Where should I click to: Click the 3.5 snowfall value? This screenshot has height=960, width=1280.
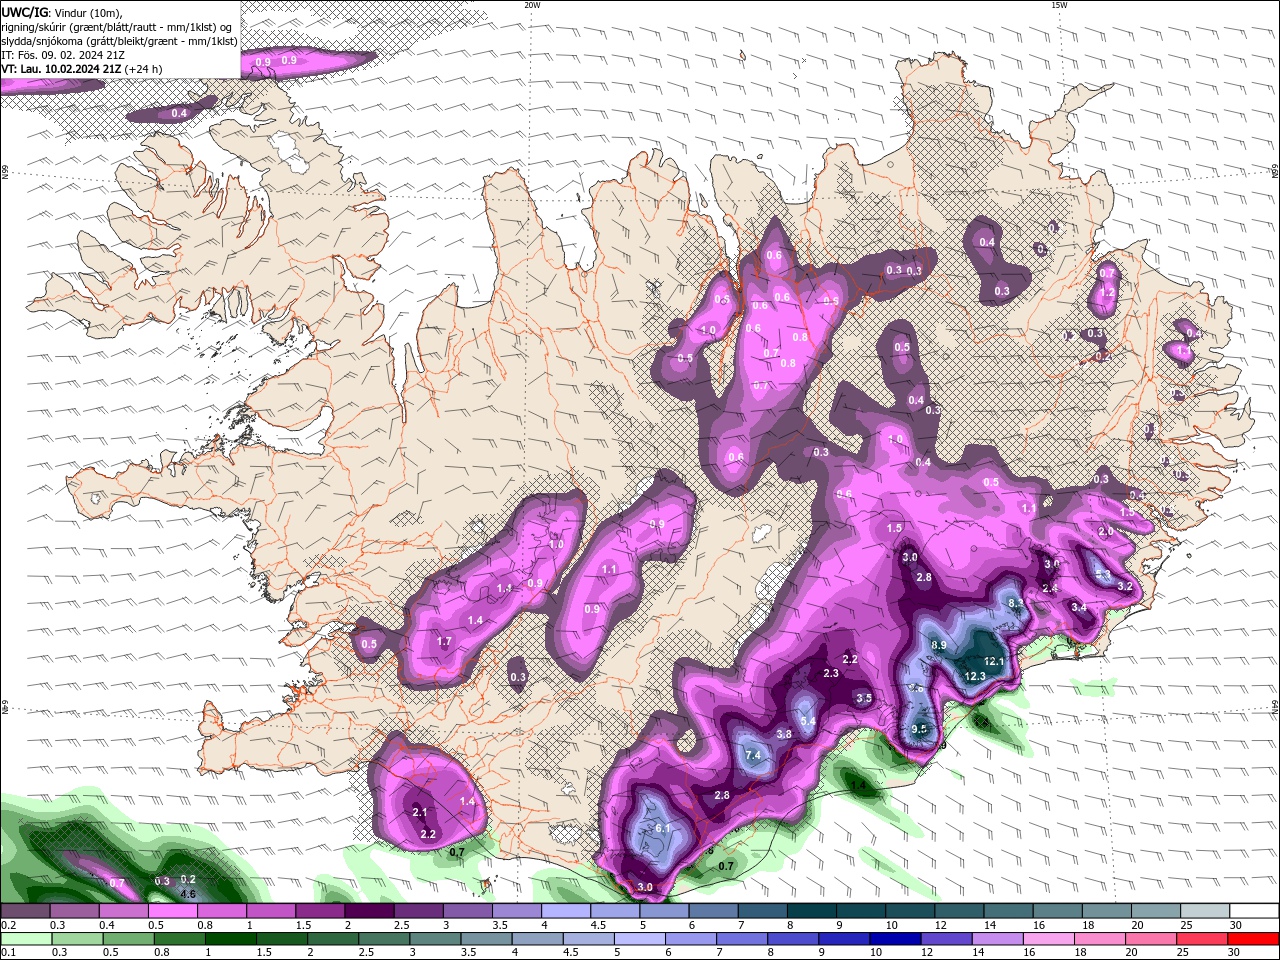coord(864,698)
